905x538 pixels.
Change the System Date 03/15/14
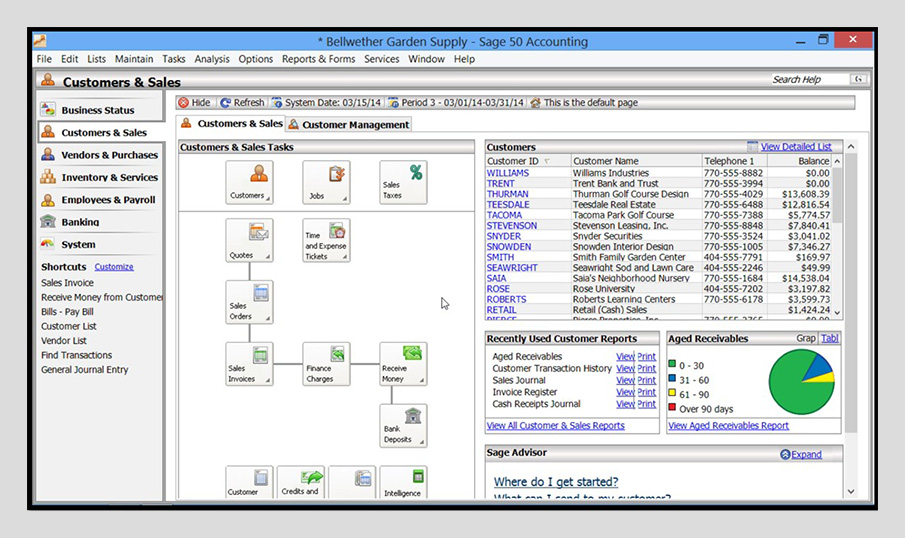click(x=327, y=103)
